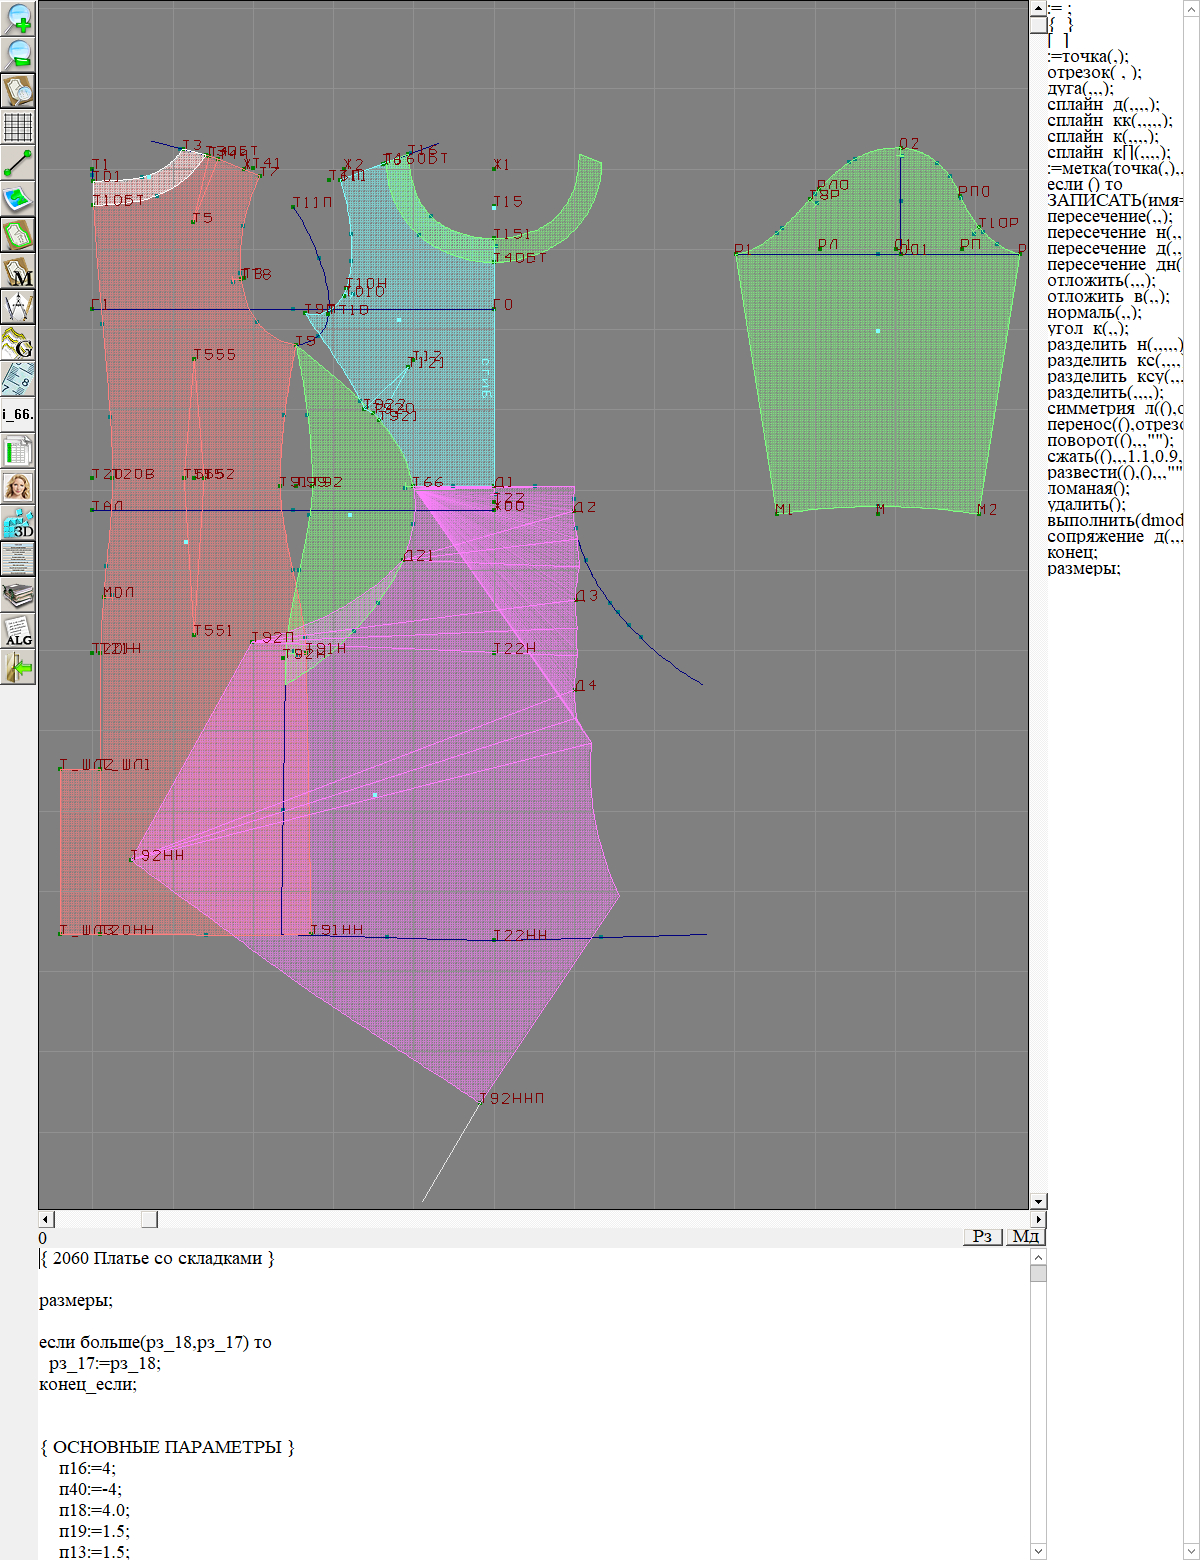1200x1560 pixels.
Task: Insert the 'пересечение(,,);' command from list
Action: coord(1109,217)
